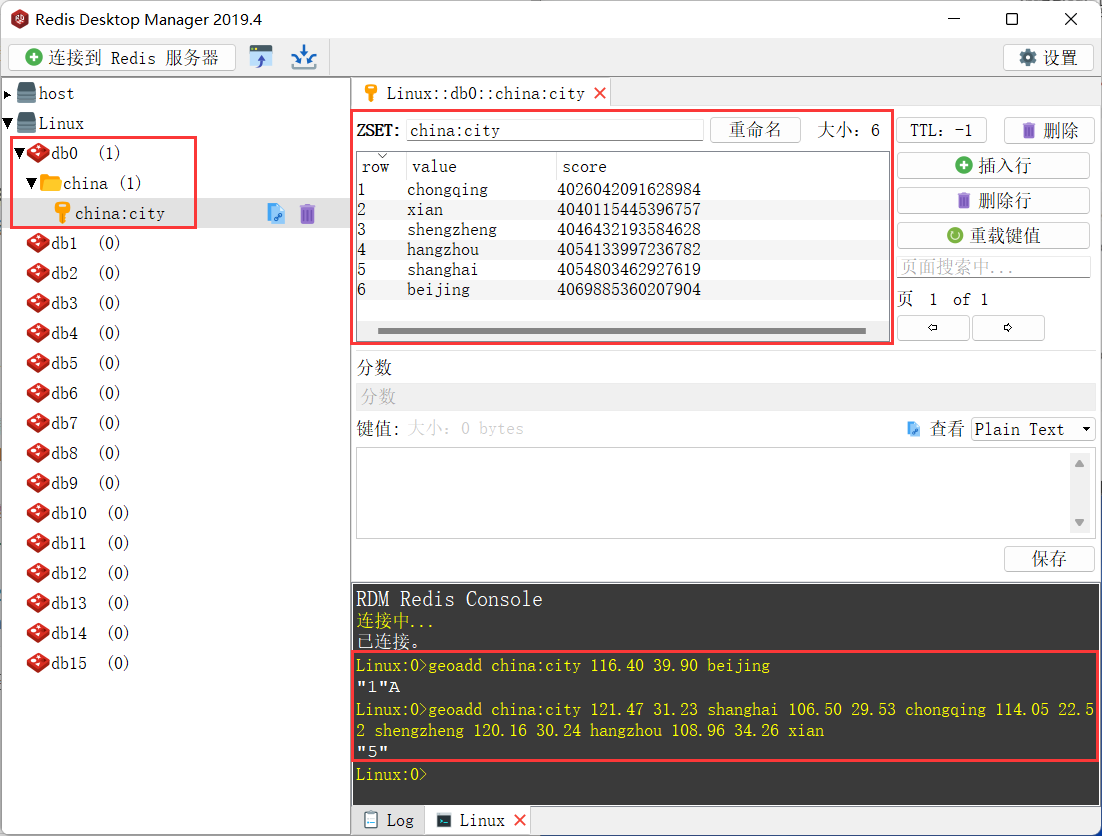
Task: Click the RDM app logo in title bar
Action: [18, 19]
